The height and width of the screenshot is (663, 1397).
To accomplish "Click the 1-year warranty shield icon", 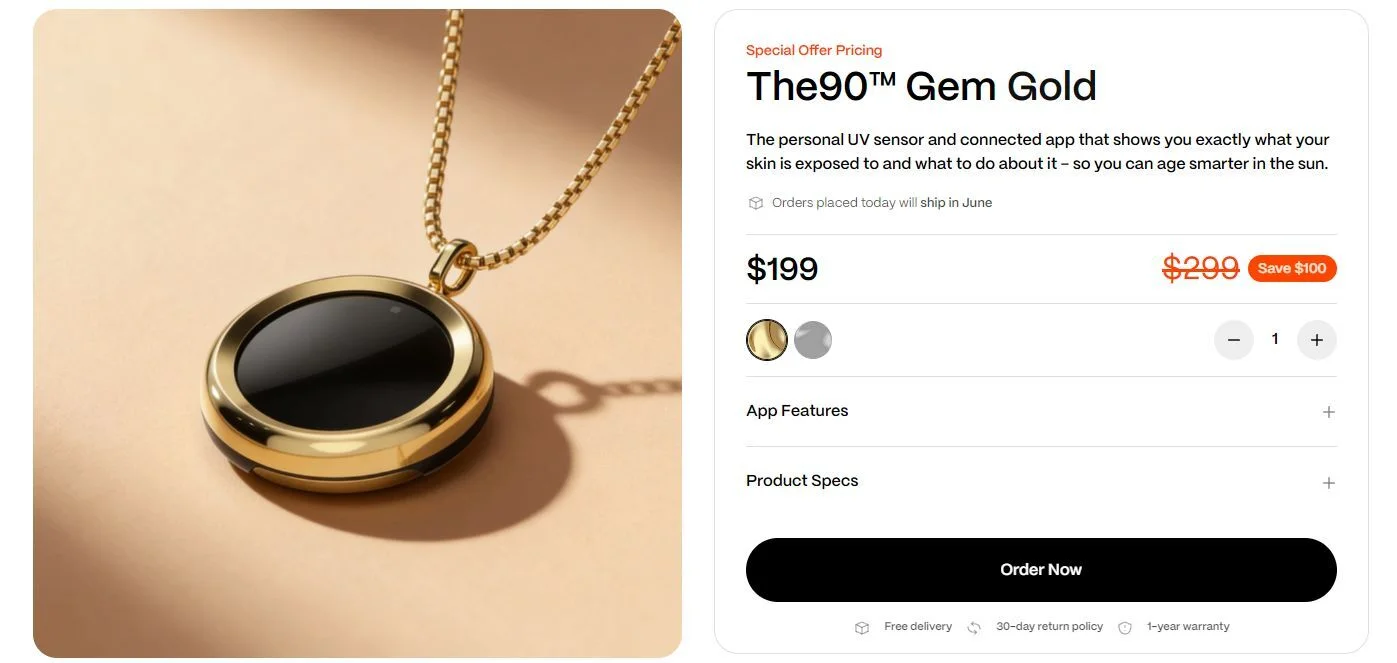I will pyautogui.click(x=1125, y=628).
